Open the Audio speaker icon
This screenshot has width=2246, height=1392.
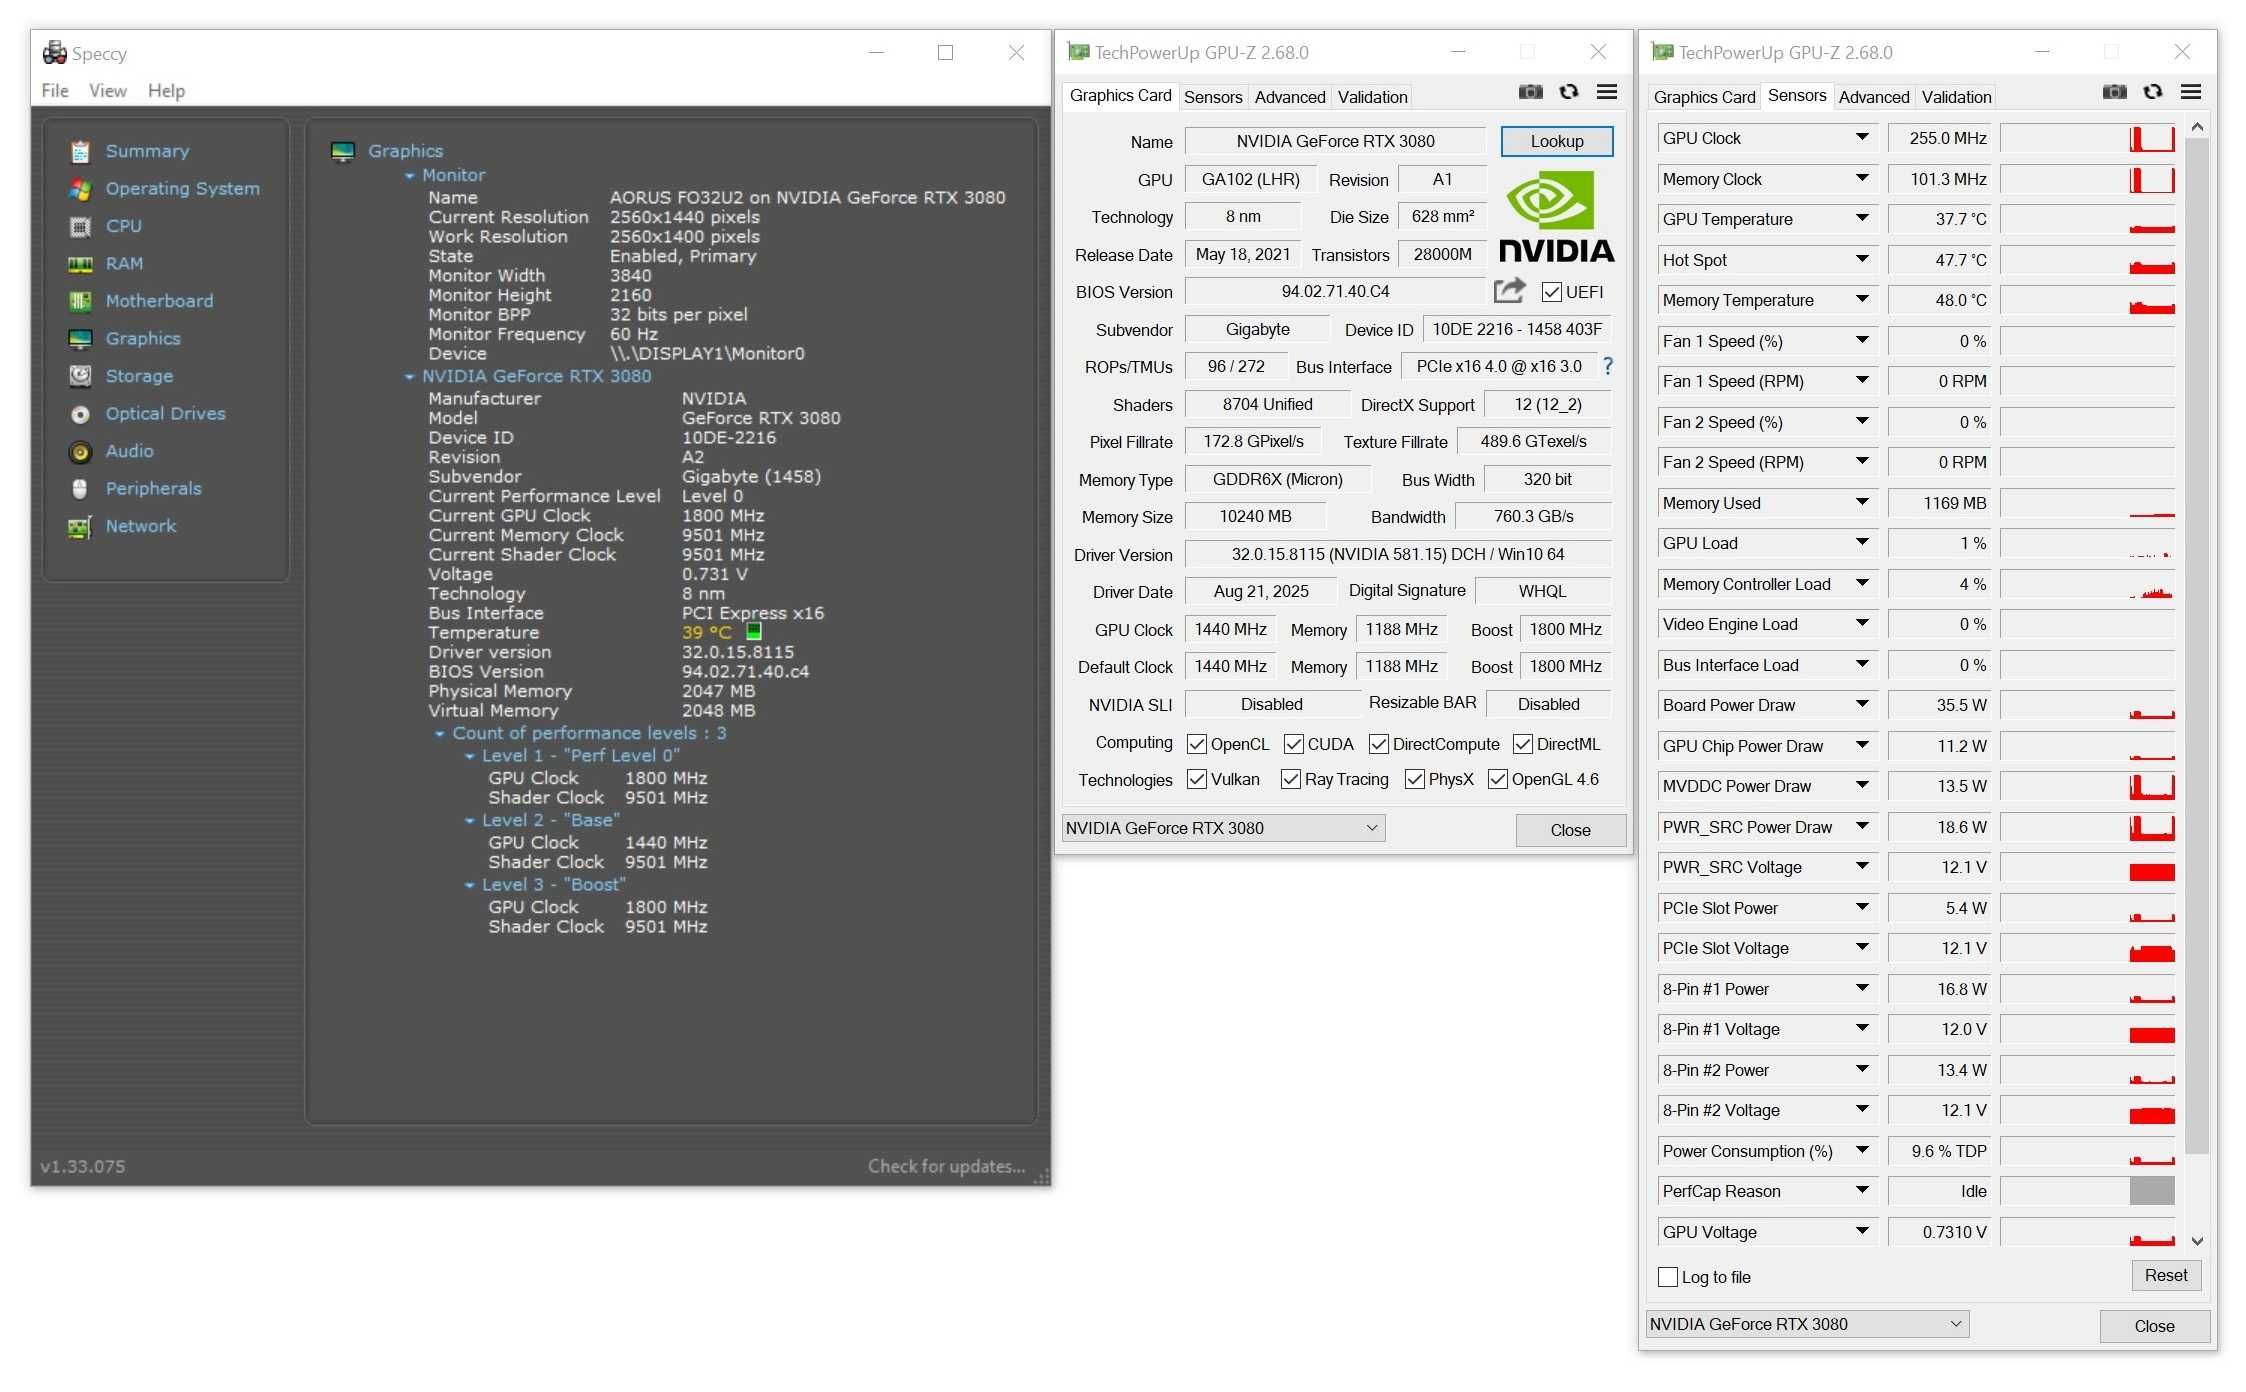point(80,452)
